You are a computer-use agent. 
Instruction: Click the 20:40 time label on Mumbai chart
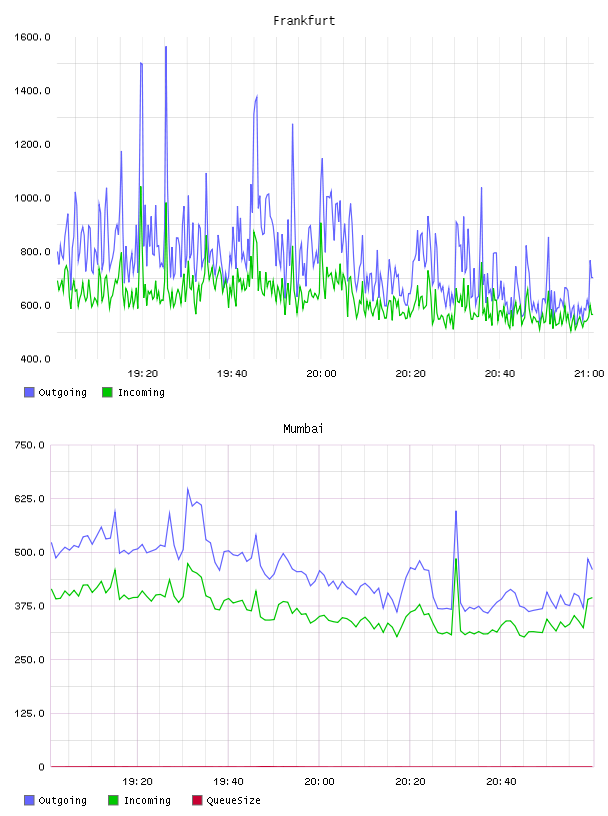[x=501, y=781]
